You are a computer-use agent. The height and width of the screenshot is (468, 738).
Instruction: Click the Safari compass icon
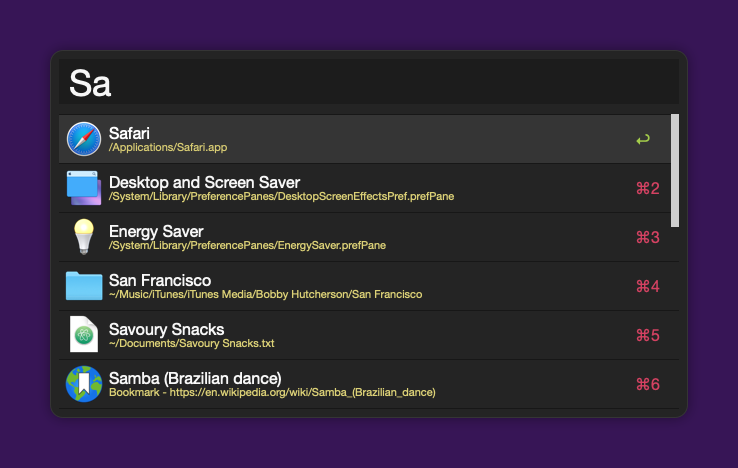tap(84, 139)
